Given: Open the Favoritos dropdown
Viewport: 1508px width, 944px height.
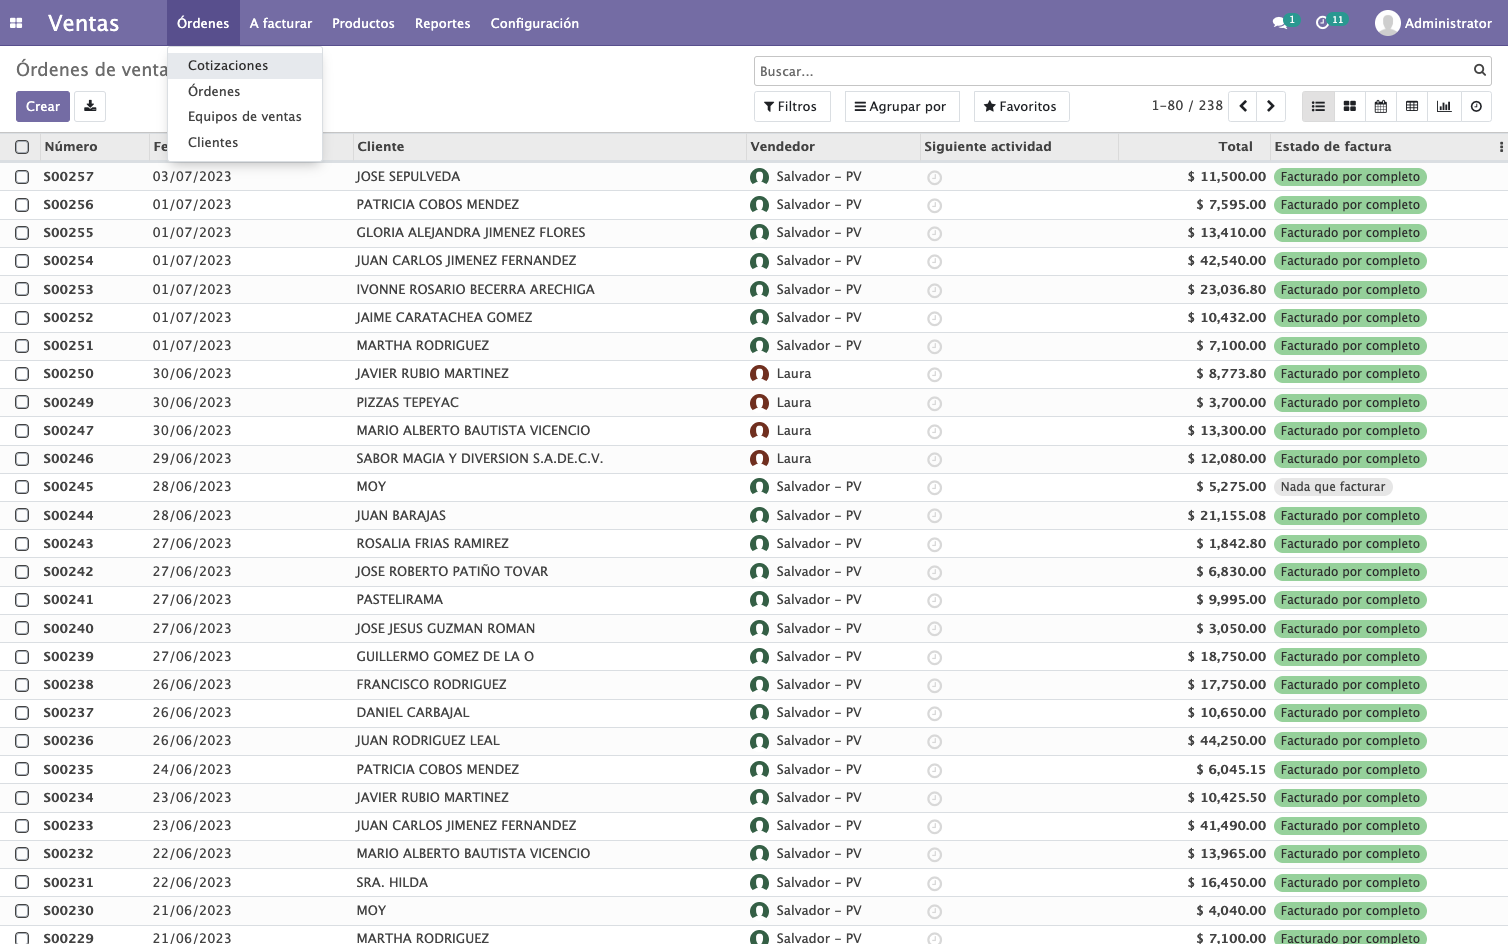Looking at the screenshot, I should [1020, 106].
